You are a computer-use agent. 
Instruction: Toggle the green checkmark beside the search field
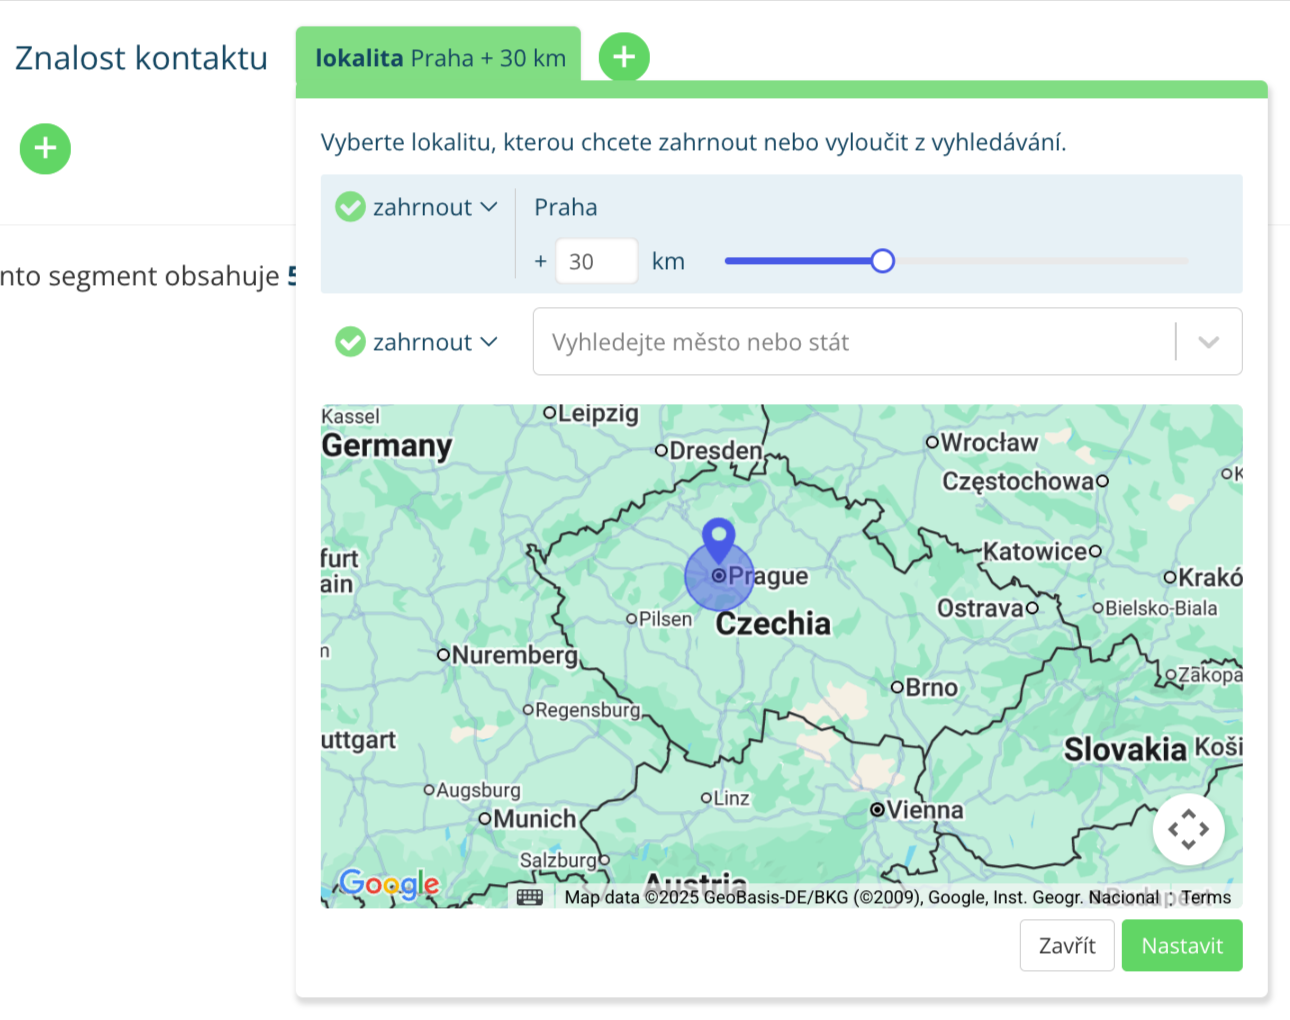350,342
